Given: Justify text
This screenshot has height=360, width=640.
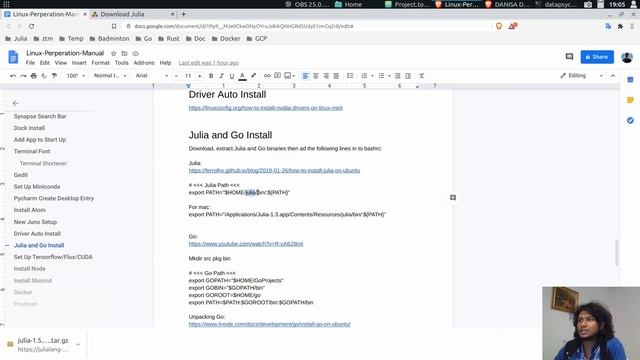Looking at the screenshot, I should pyautogui.click(x=336, y=76).
